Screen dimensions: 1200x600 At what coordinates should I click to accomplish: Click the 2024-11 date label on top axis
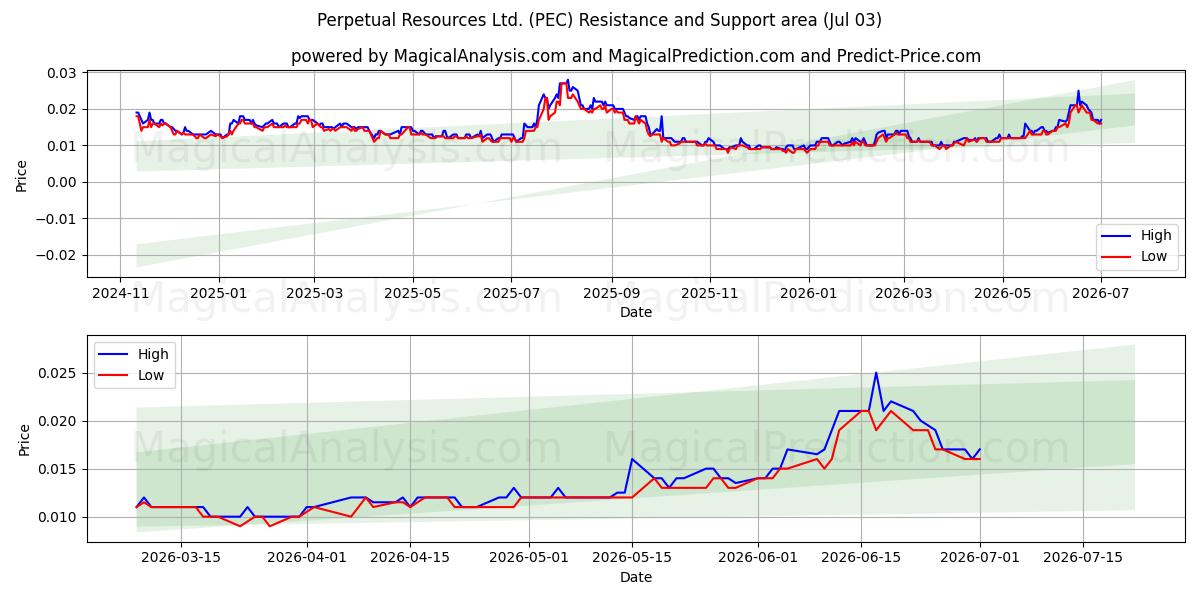point(120,294)
